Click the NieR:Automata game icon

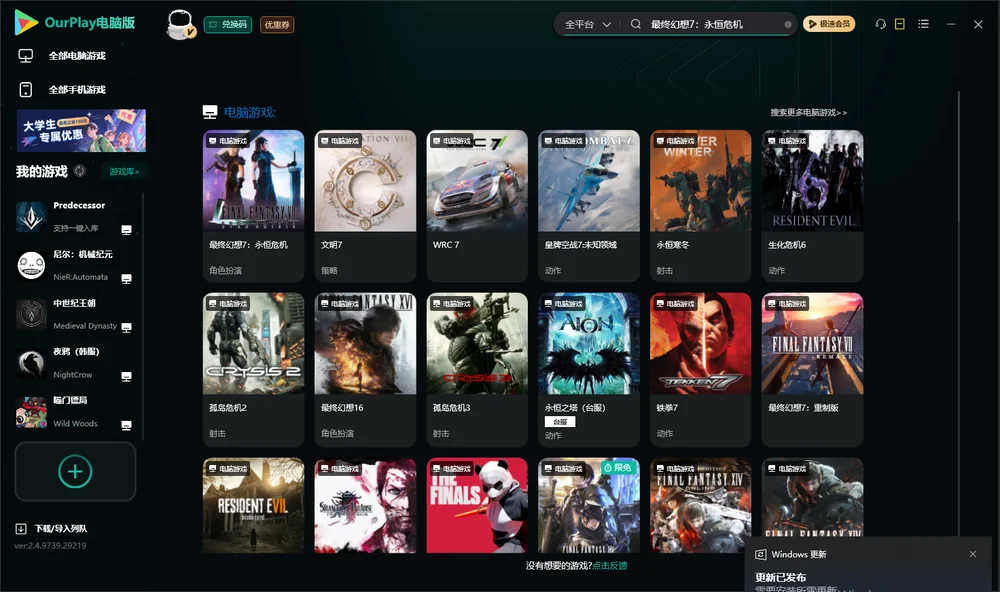tap(31, 265)
